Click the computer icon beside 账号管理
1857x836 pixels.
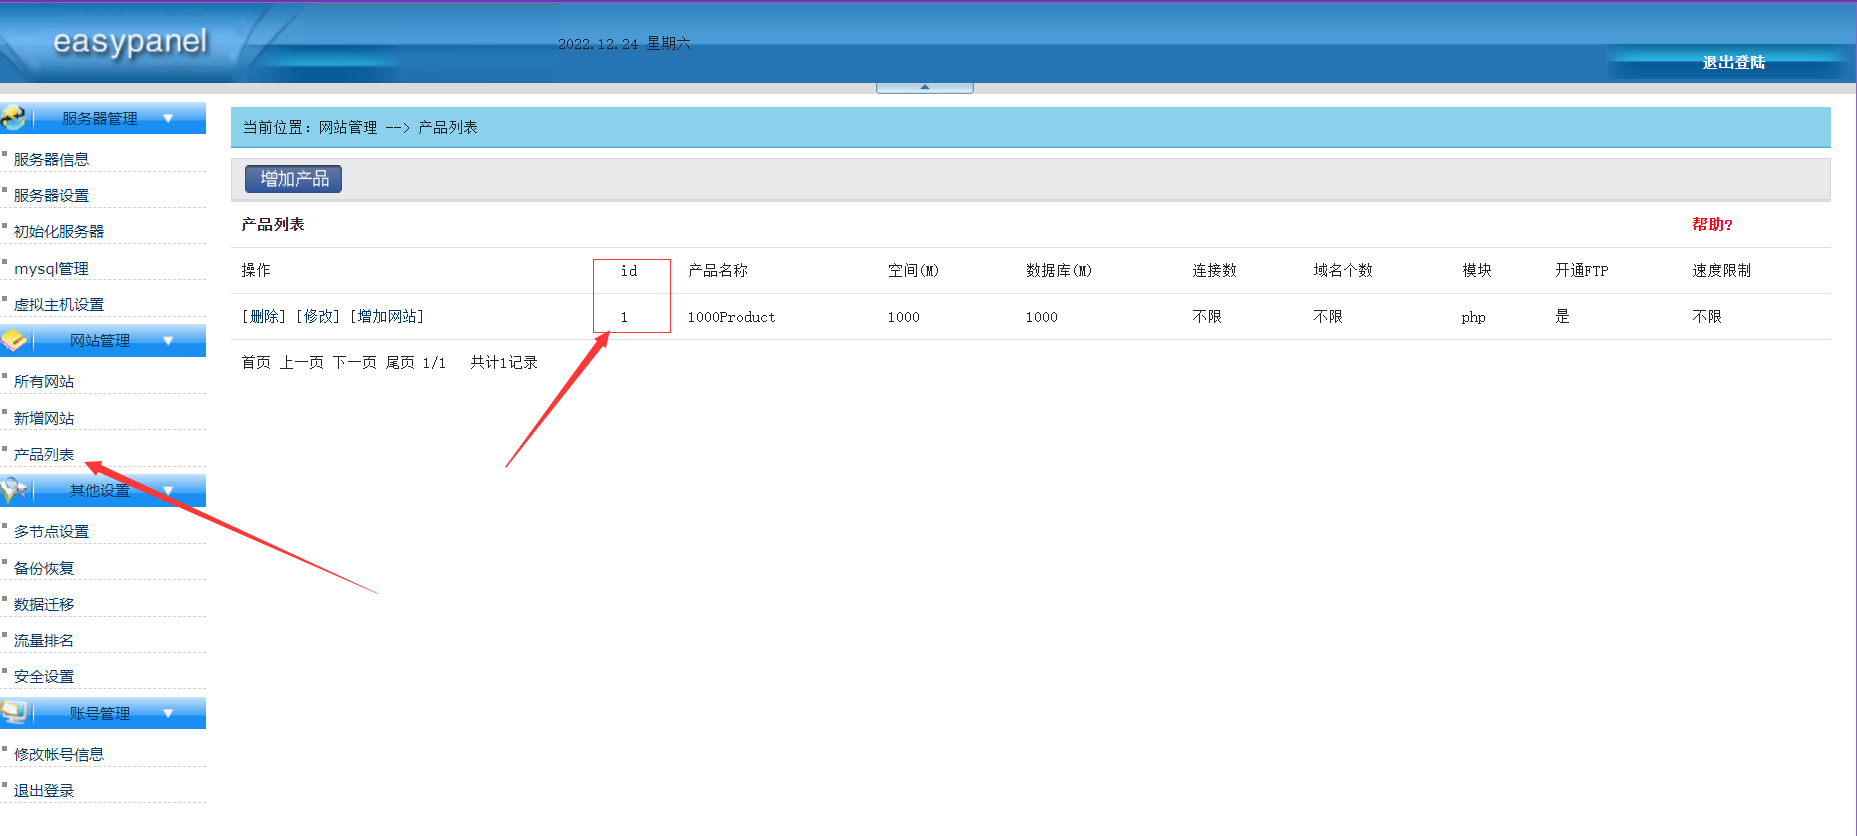coord(14,713)
